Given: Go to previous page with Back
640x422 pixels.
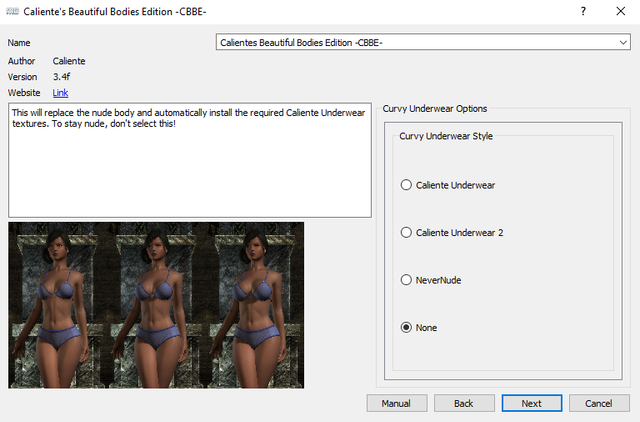Looking at the screenshot, I should pyautogui.click(x=464, y=403).
